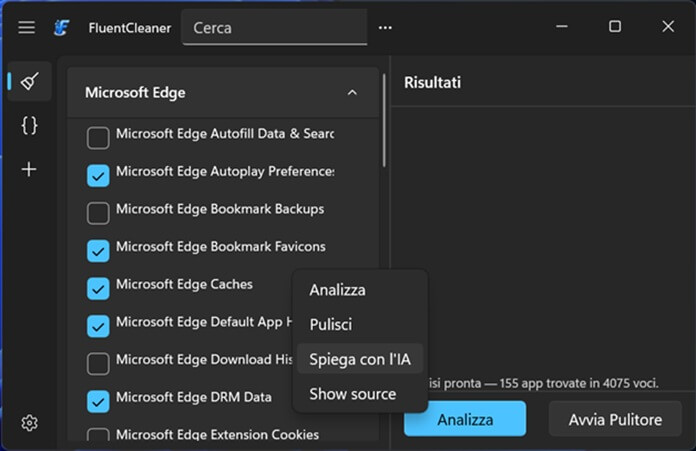The height and width of the screenshot is (451, 696).
Task: Click the Microsoft Edge Bookmark Backups label
Action: 220,209
